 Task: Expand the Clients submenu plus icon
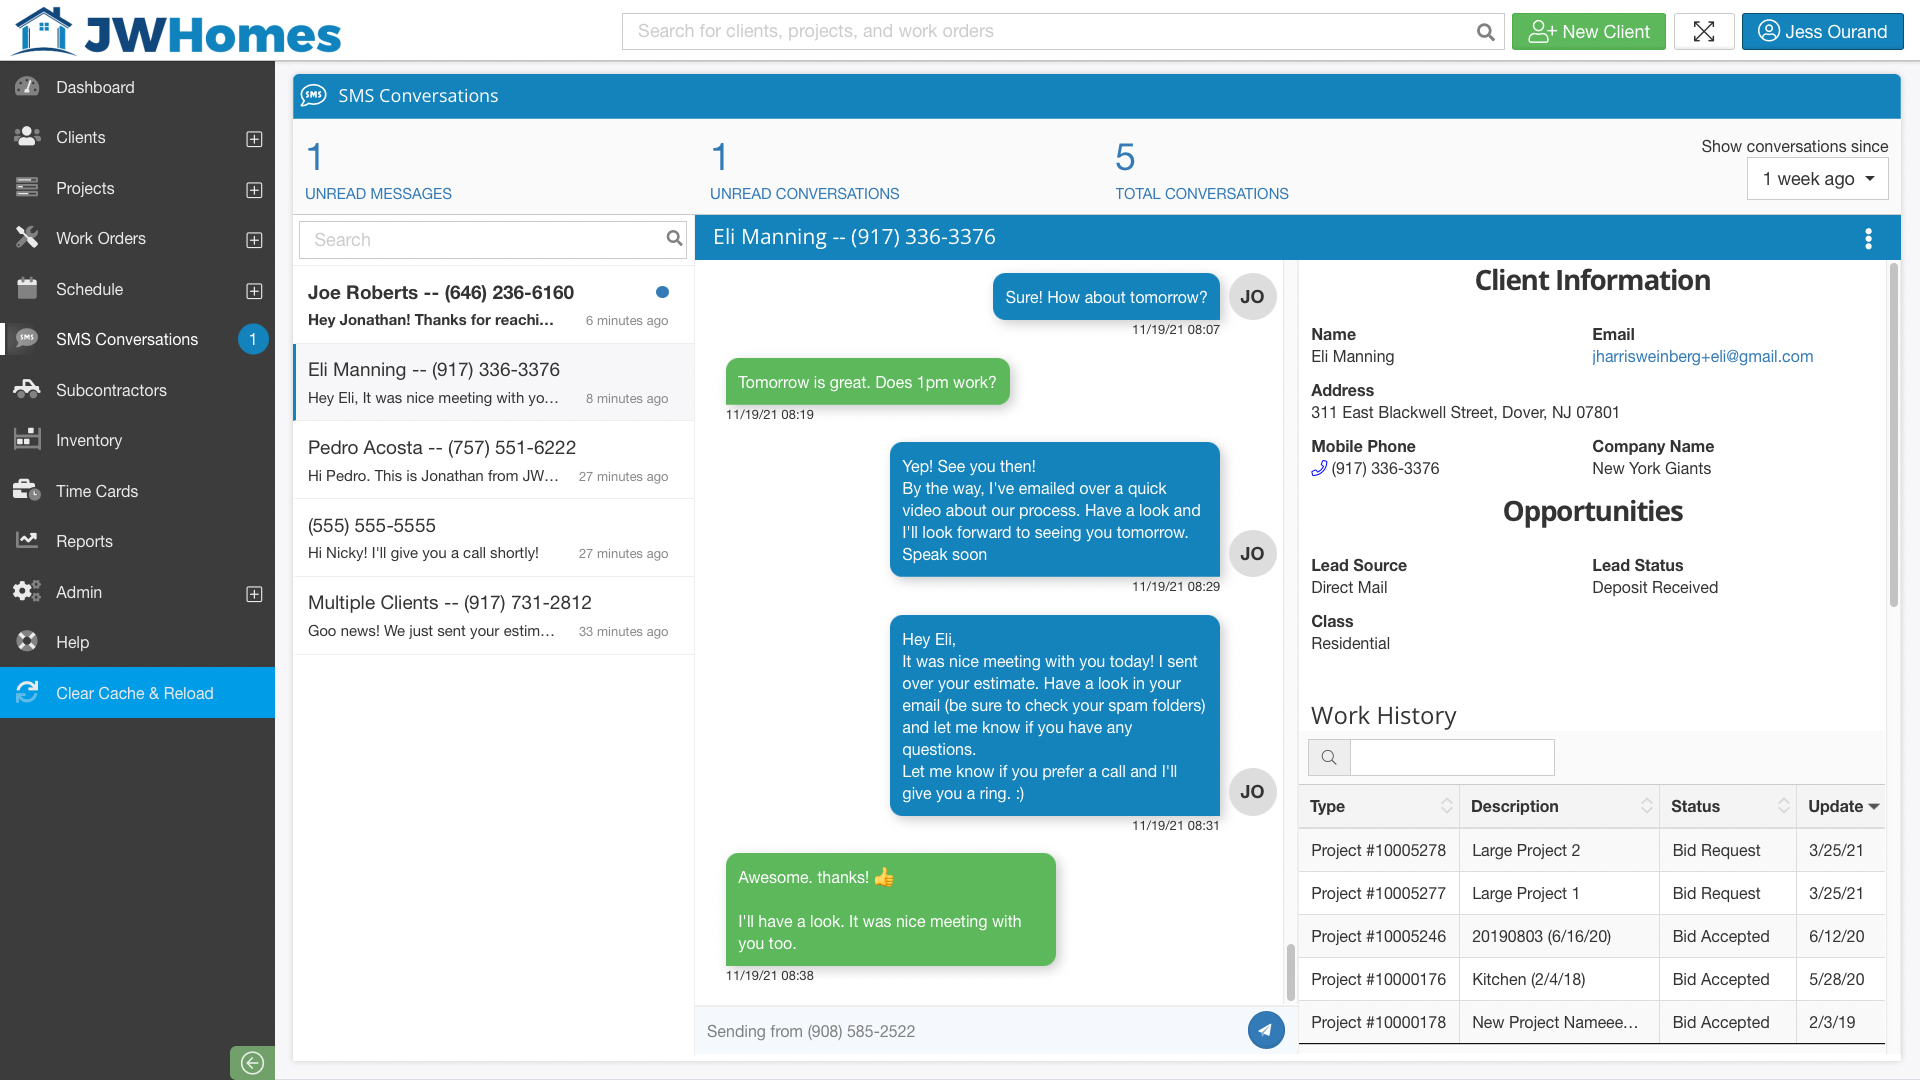254,139
